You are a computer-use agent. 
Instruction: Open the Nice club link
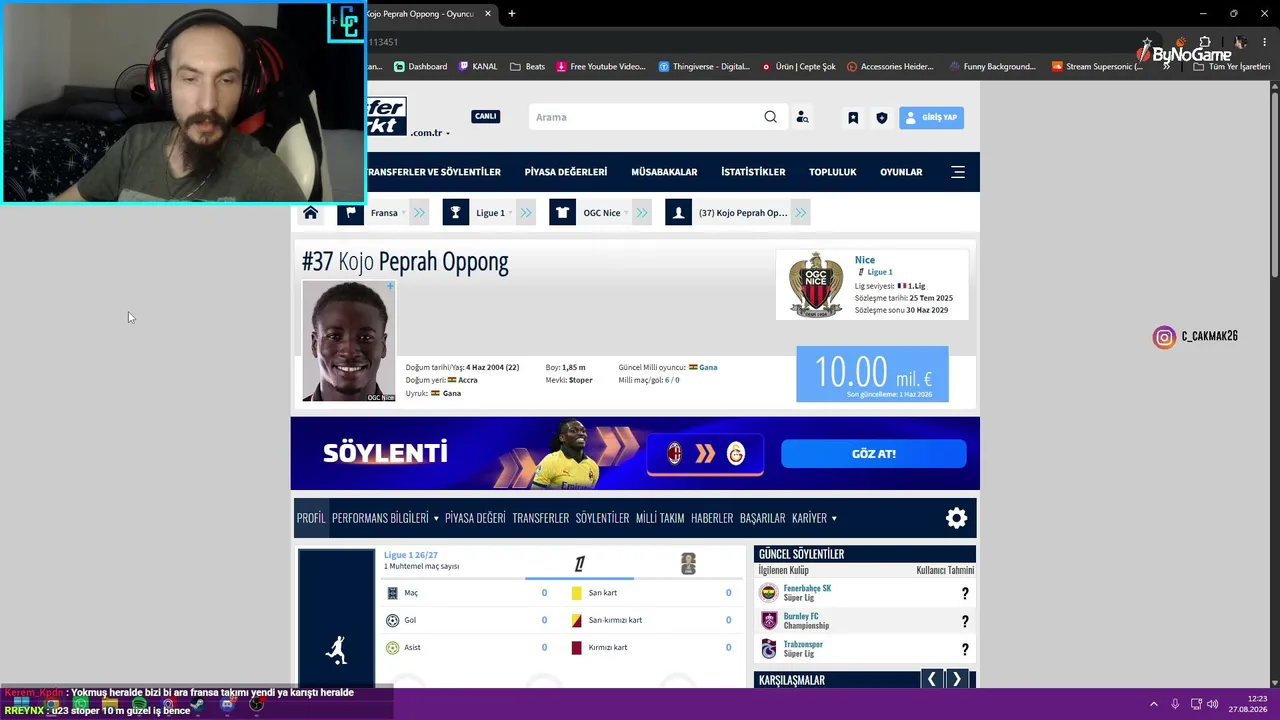865,260
